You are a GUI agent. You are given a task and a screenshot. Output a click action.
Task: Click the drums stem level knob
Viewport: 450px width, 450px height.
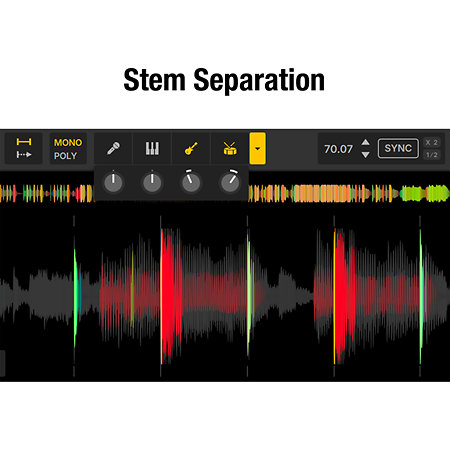pyautogui.click(x=230, y=182)
